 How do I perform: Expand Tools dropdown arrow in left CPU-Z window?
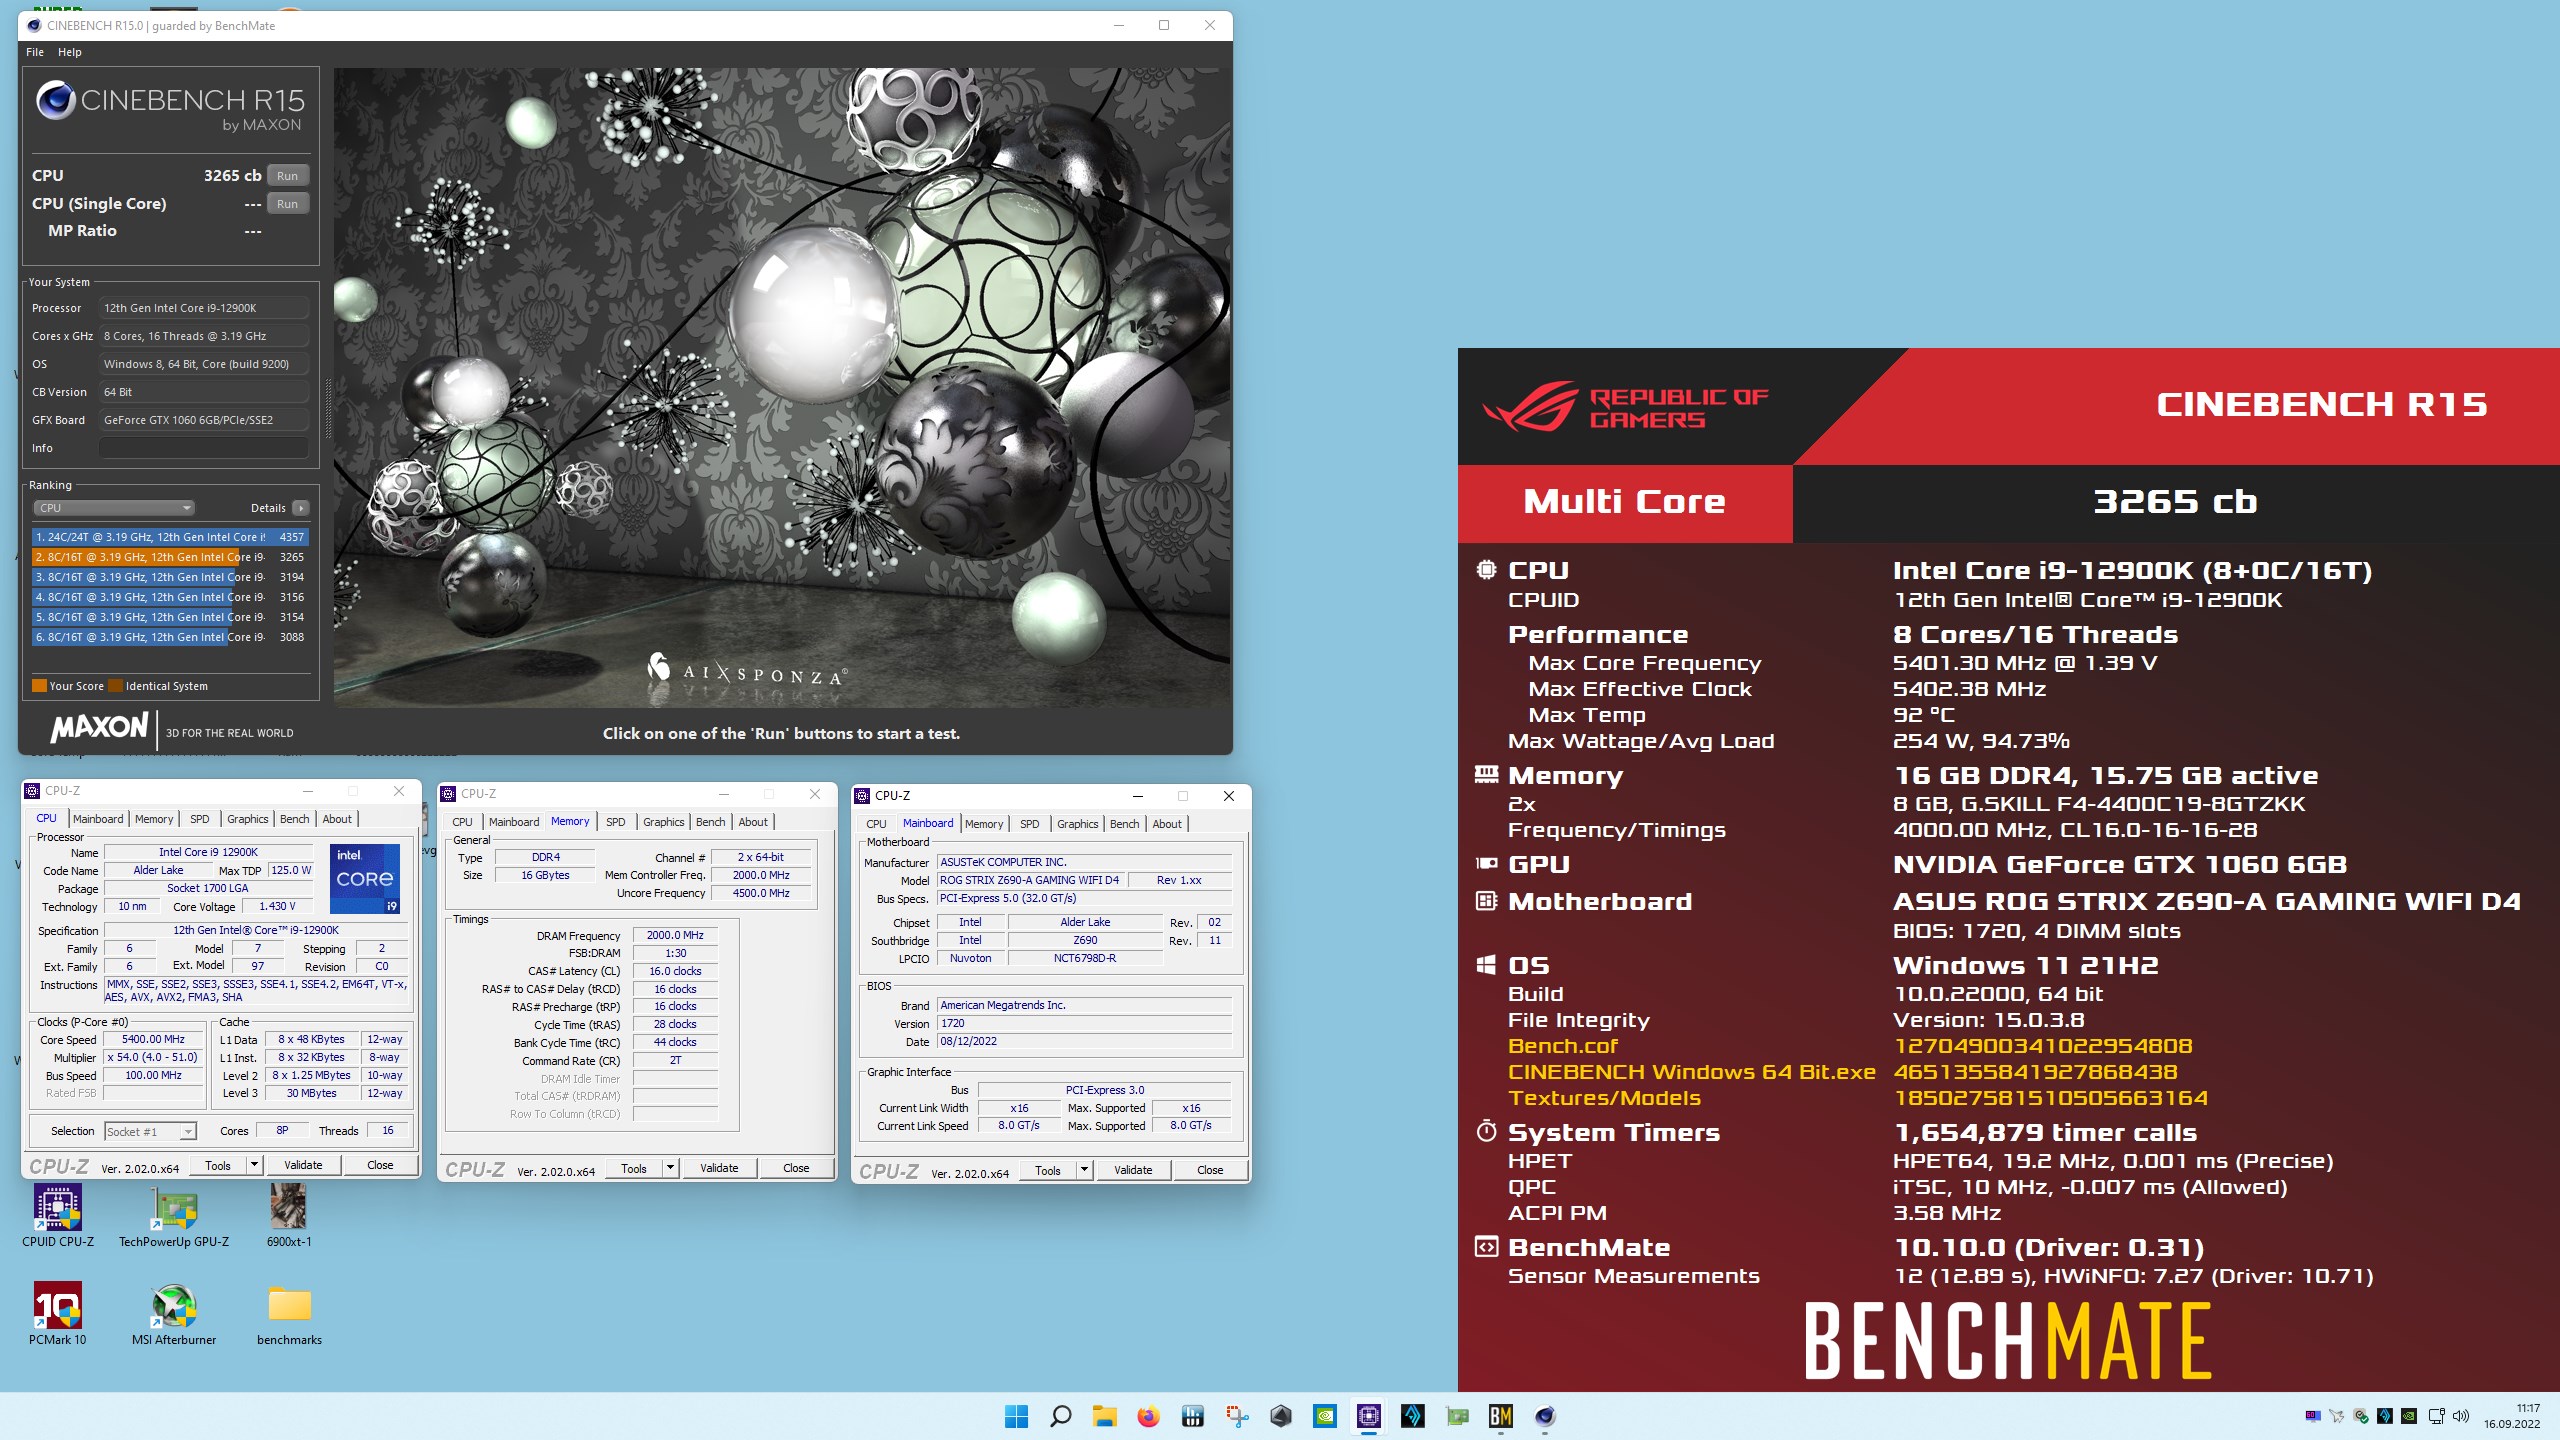[254, 1165]
